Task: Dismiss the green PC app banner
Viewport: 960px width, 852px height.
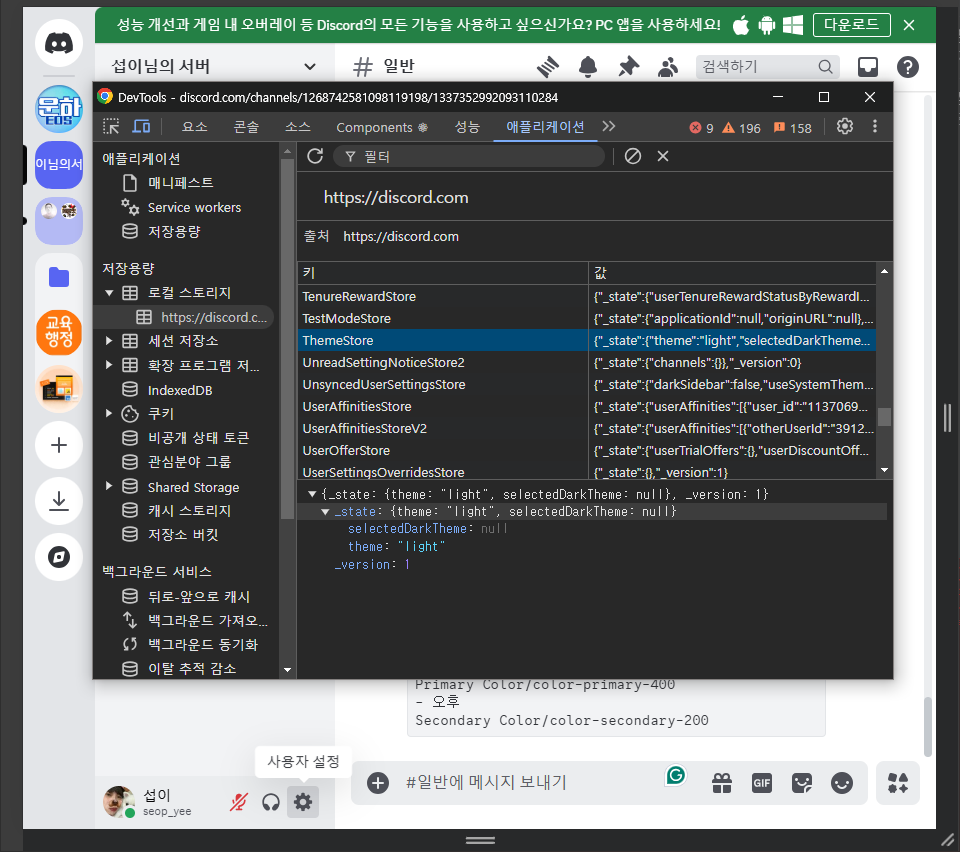Action: (x=909, y=25)
